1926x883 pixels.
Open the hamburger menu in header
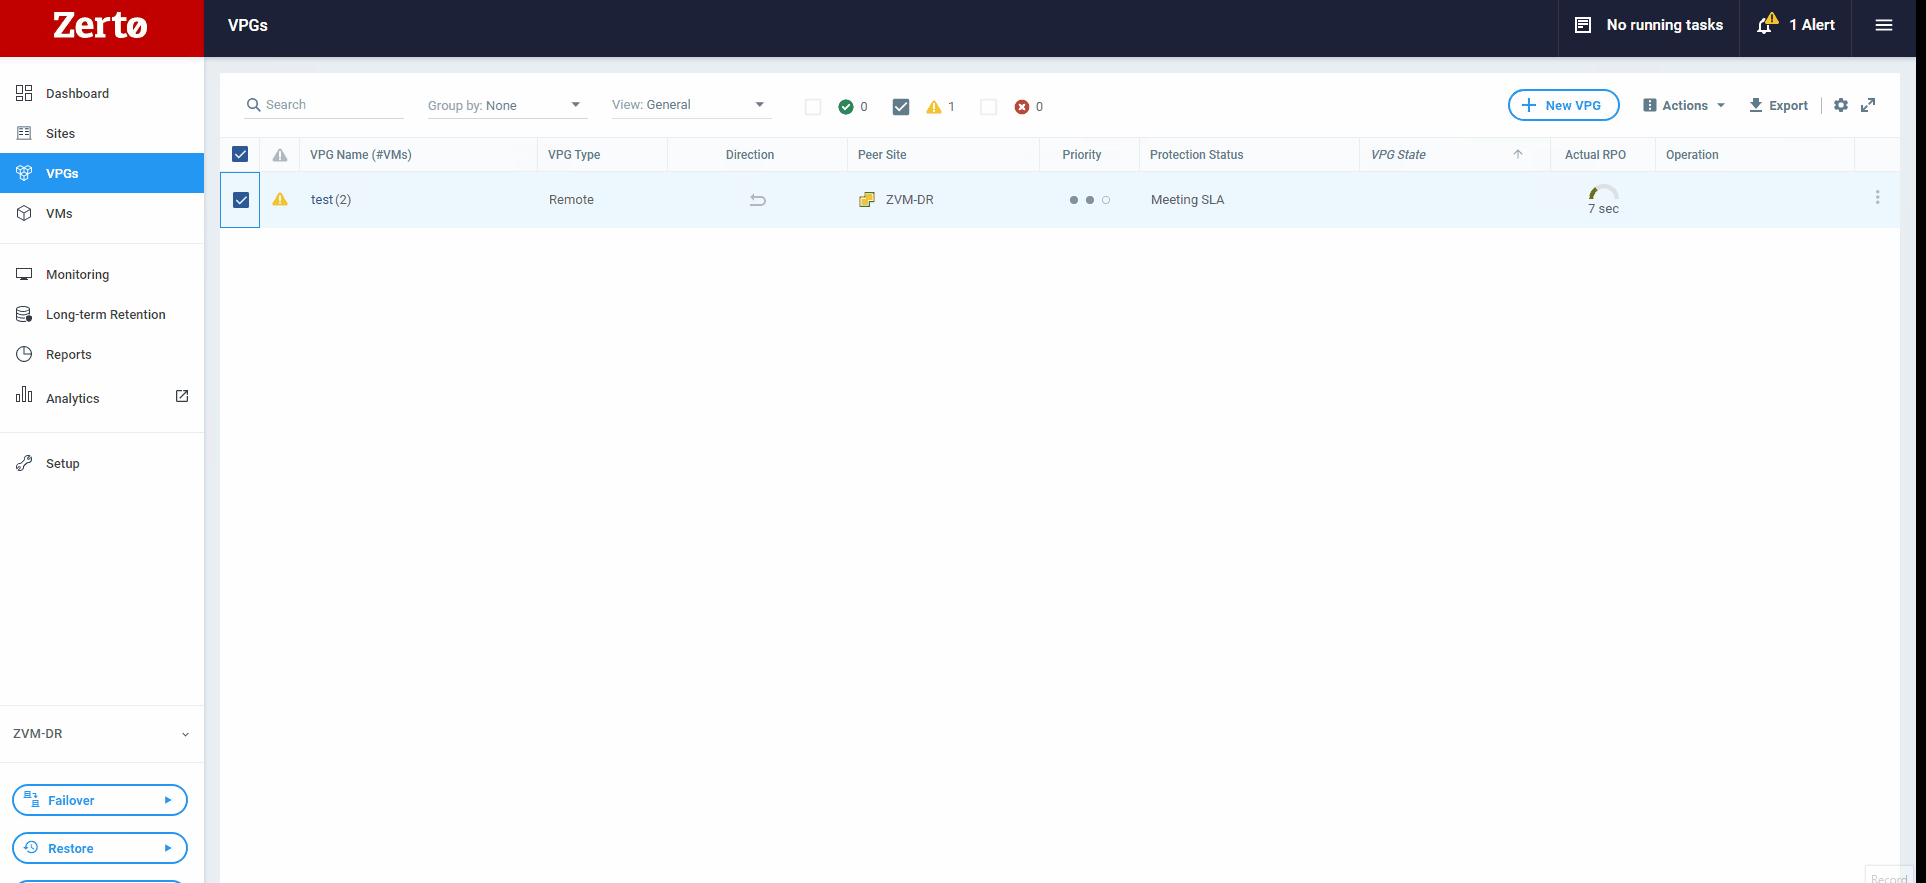(1883, 25)
